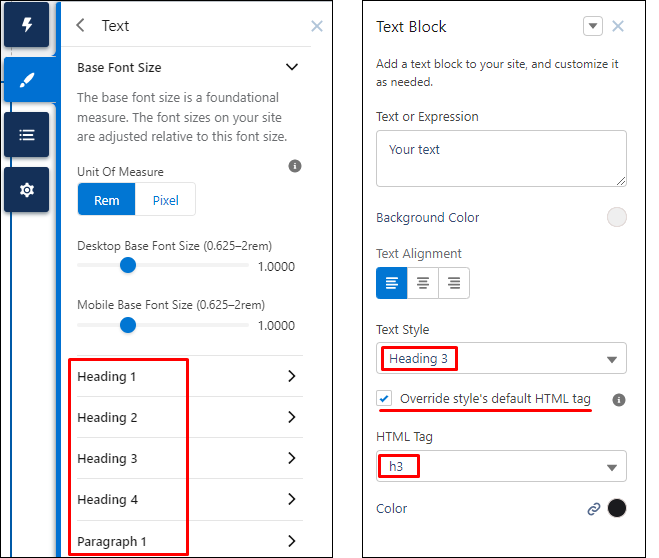Select the Pixel unit option
This screenshot has height=558, width=659.
coord(165,200)
